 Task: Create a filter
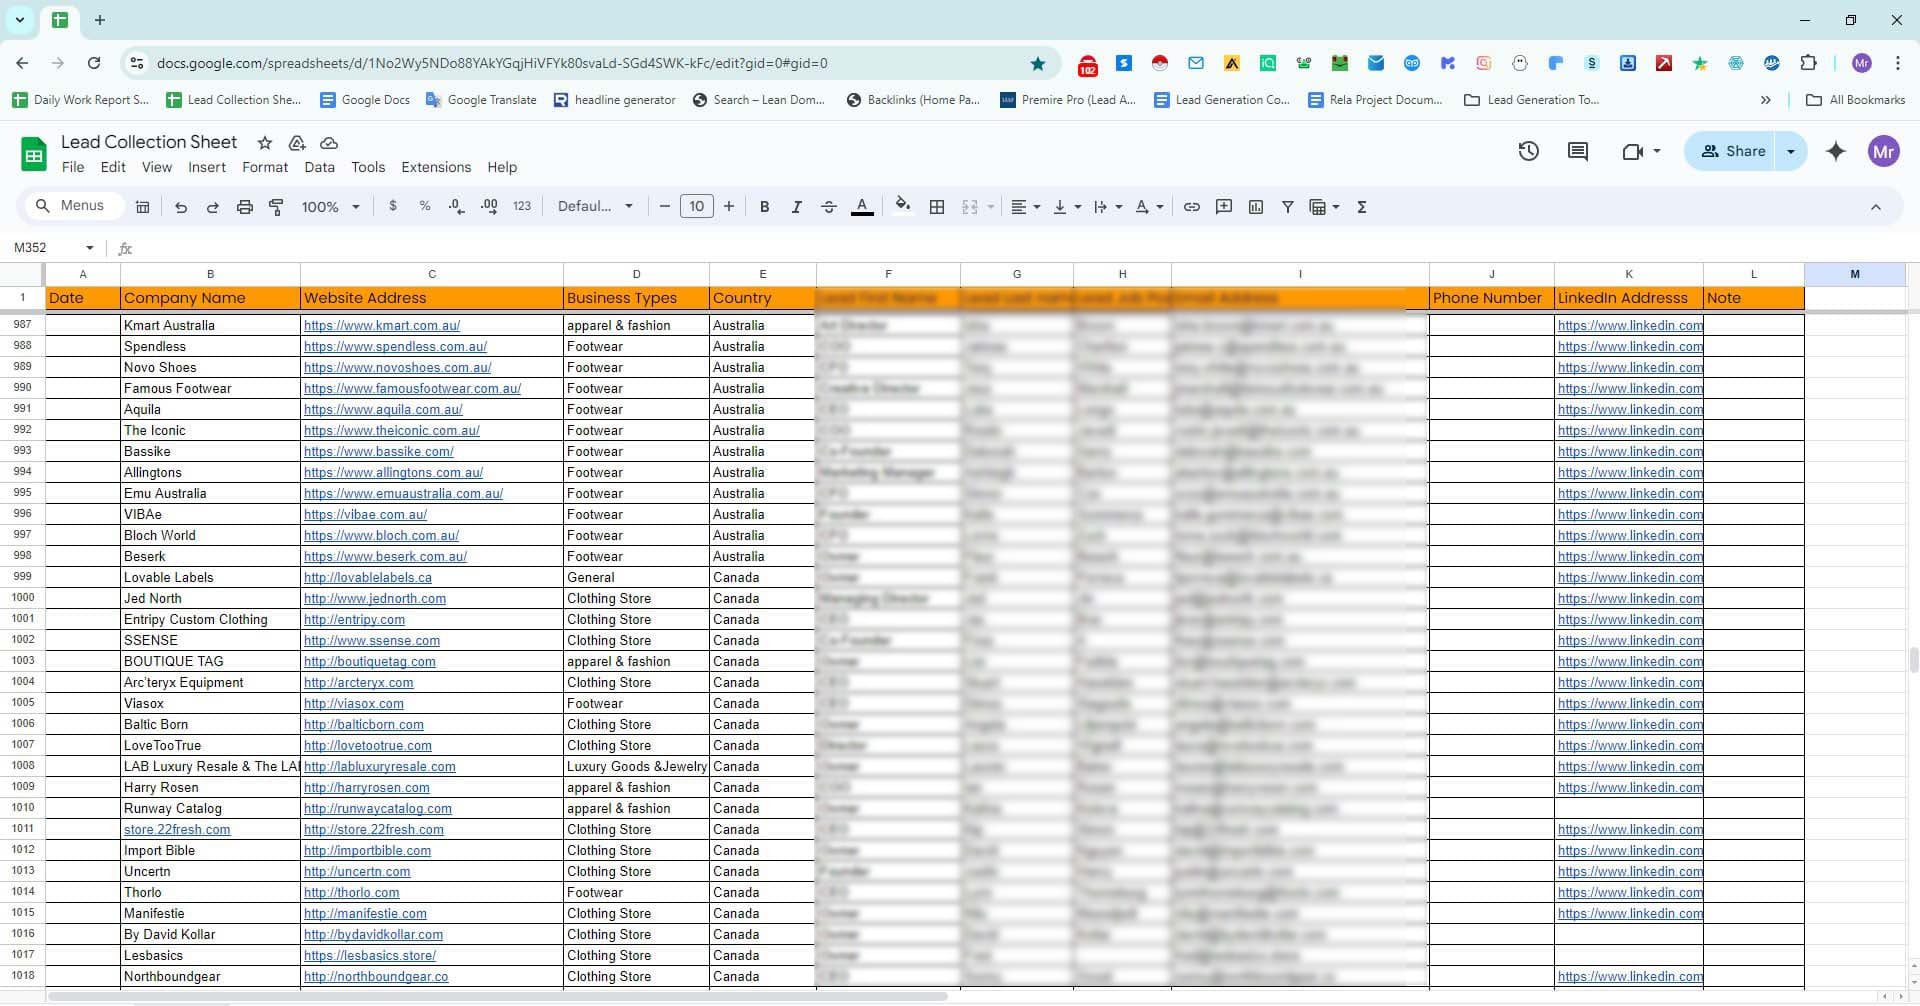coord(1288,207)
